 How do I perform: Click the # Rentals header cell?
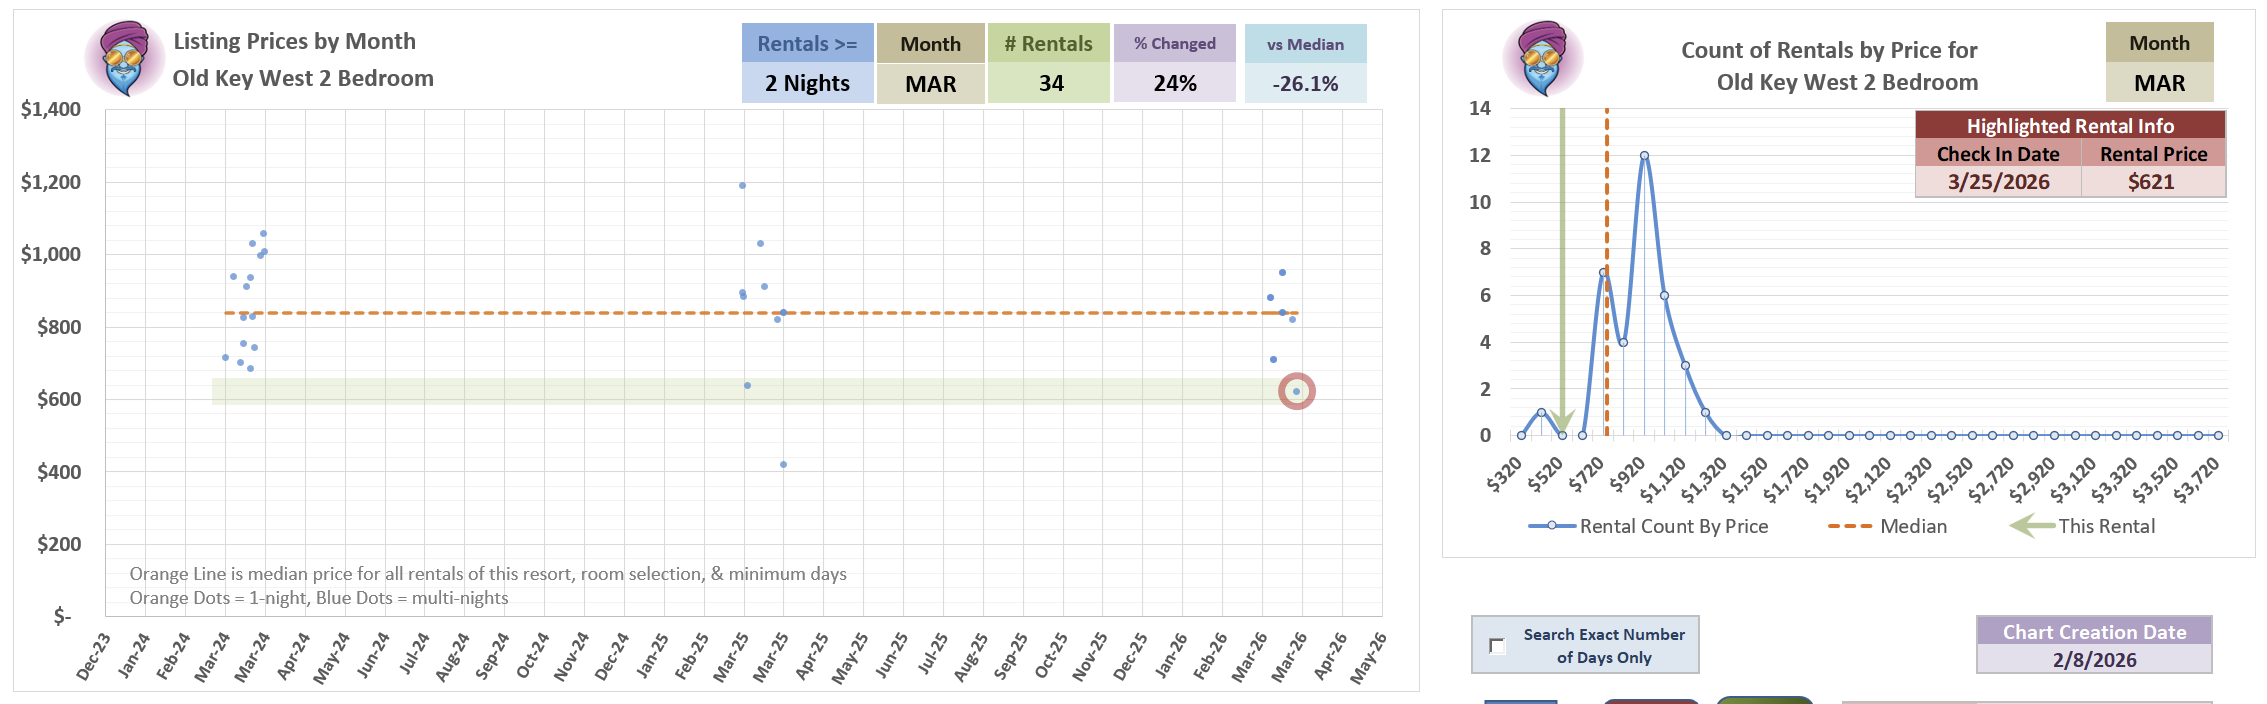1048,44
